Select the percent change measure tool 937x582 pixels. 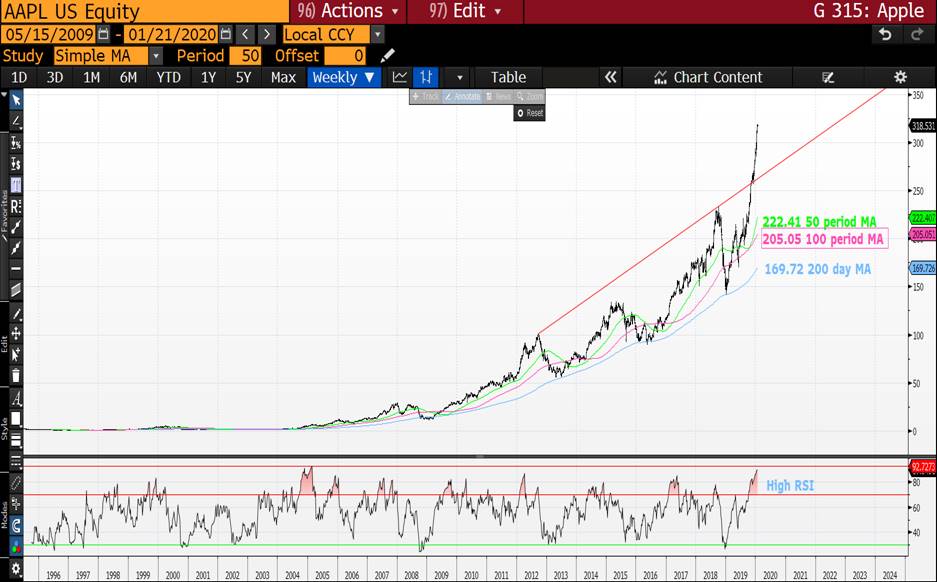[16, 143]
